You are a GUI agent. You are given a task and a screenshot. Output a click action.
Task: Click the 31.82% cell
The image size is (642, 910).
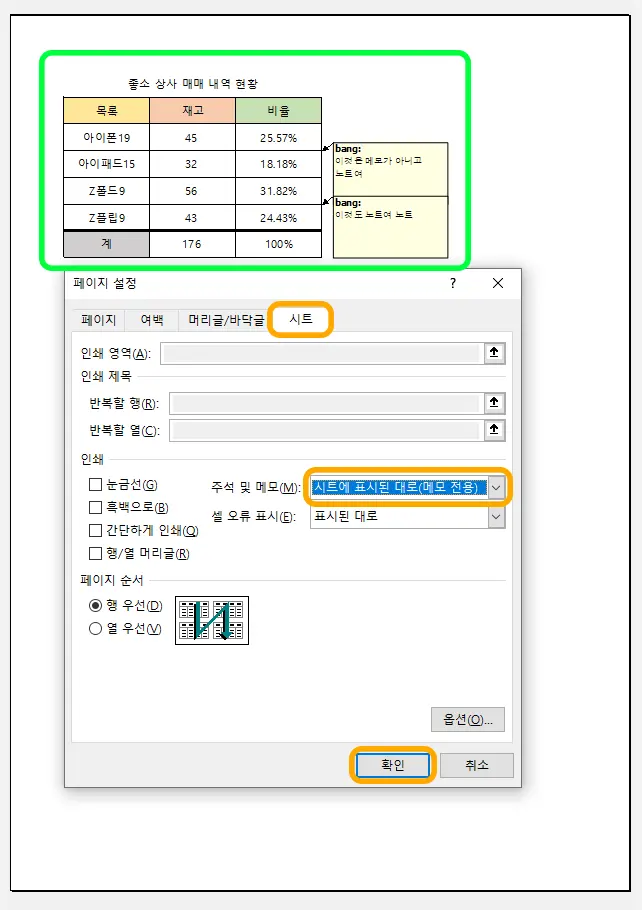pos(279,191)
